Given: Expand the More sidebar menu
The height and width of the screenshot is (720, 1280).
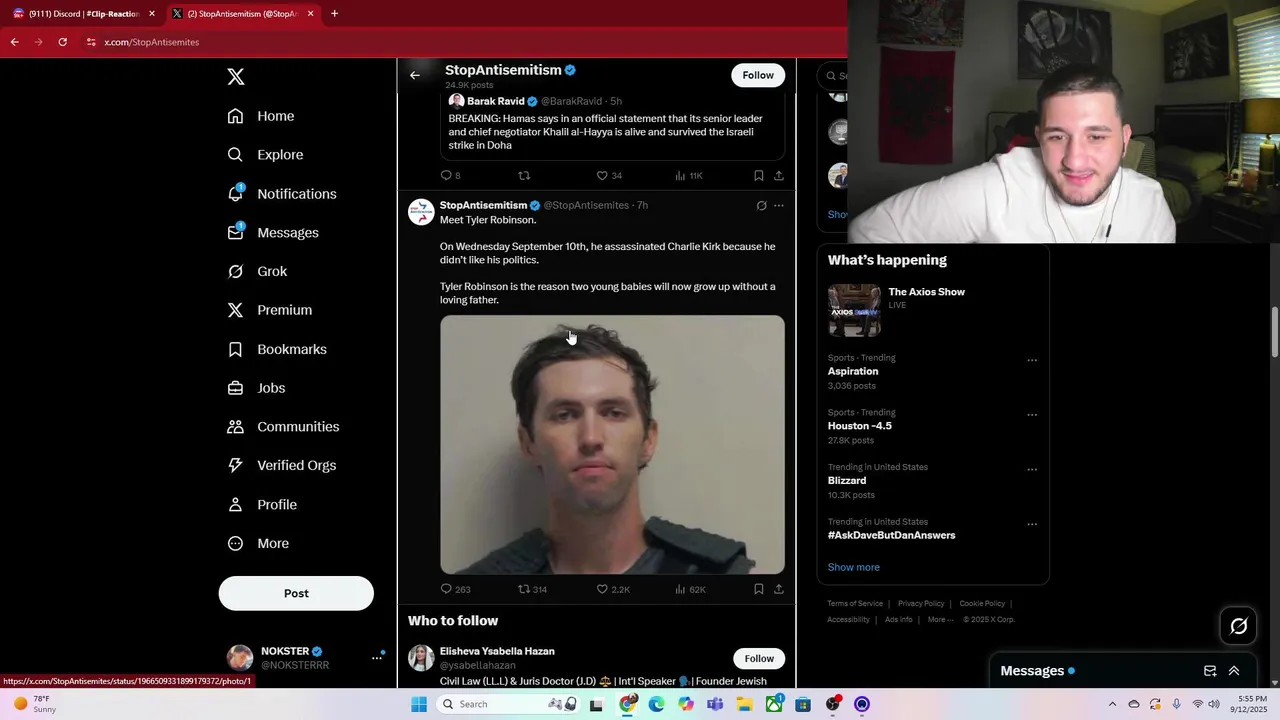Looking at the screenshot, I should (258, 544).
